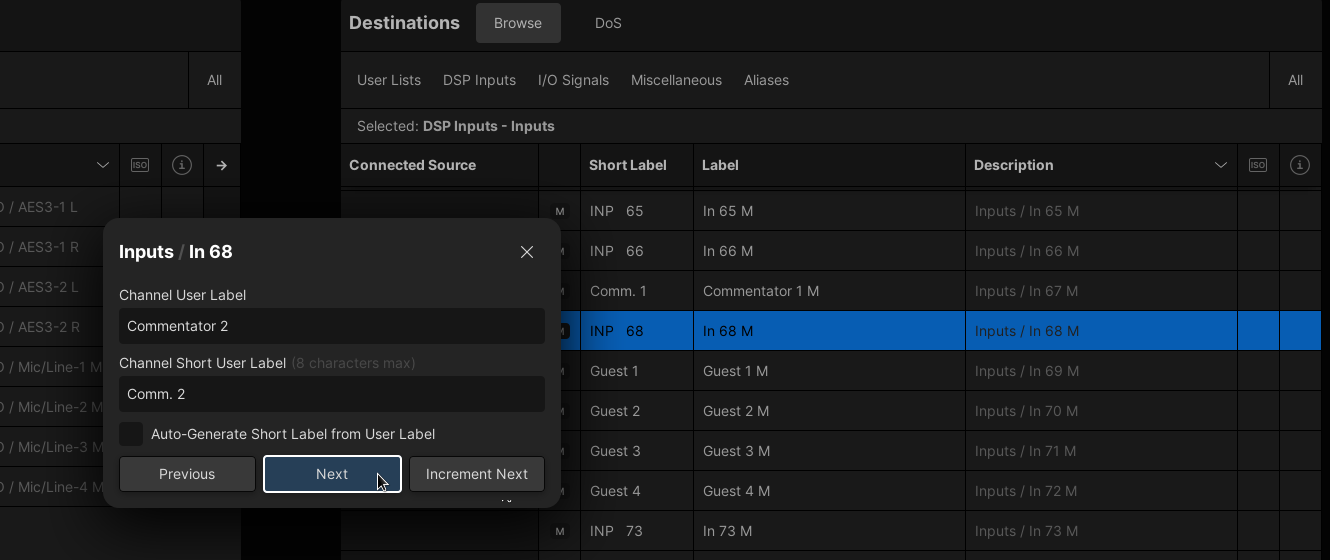Click the ISO icon in the left source panel
Screen dimensions: 1330x560
pyautogui.click(x=140, y=165)
